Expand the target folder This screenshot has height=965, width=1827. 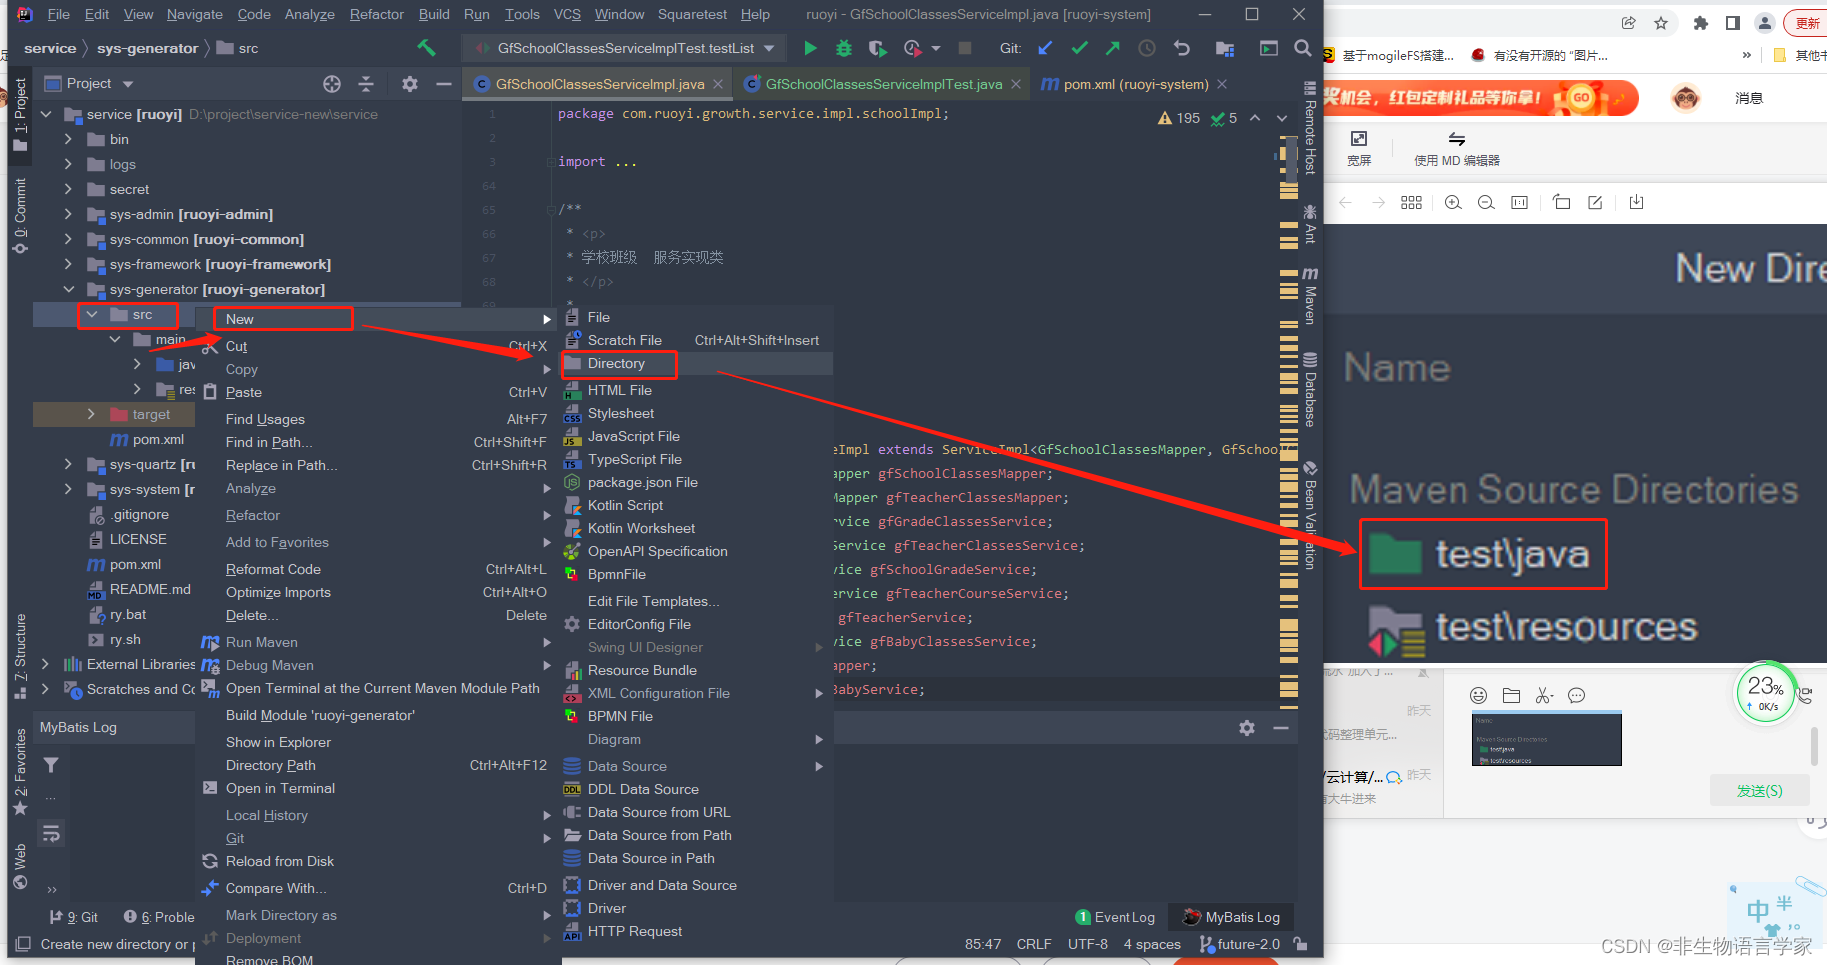tap(92, 414)
